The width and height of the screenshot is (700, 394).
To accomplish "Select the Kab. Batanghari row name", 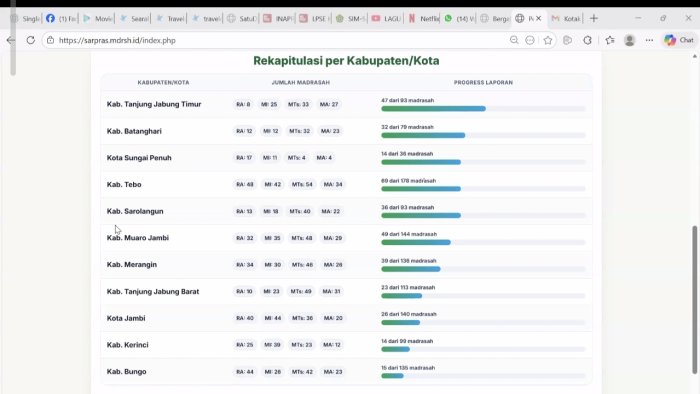I will [134, 131].
